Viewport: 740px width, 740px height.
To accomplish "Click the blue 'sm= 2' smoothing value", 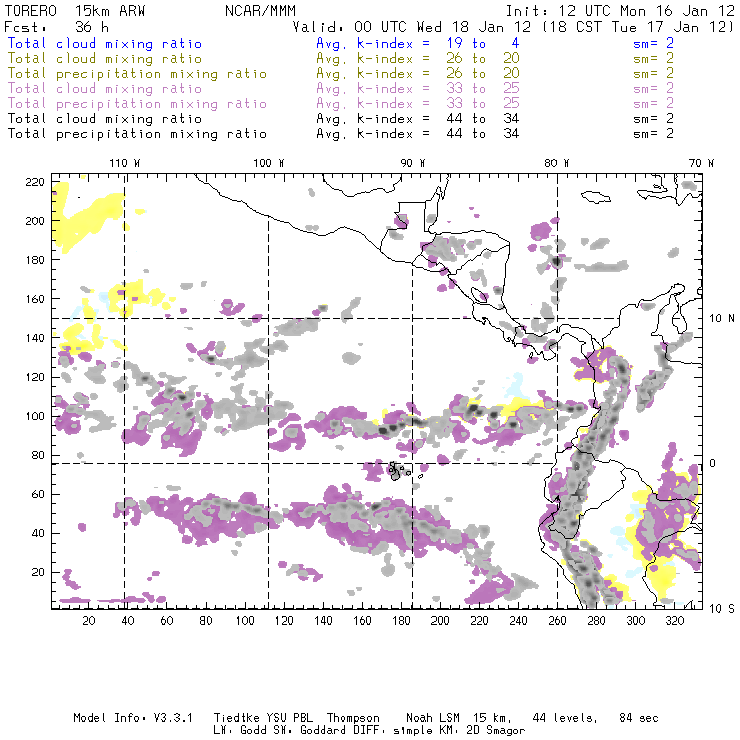I will [x=654, y=43].
